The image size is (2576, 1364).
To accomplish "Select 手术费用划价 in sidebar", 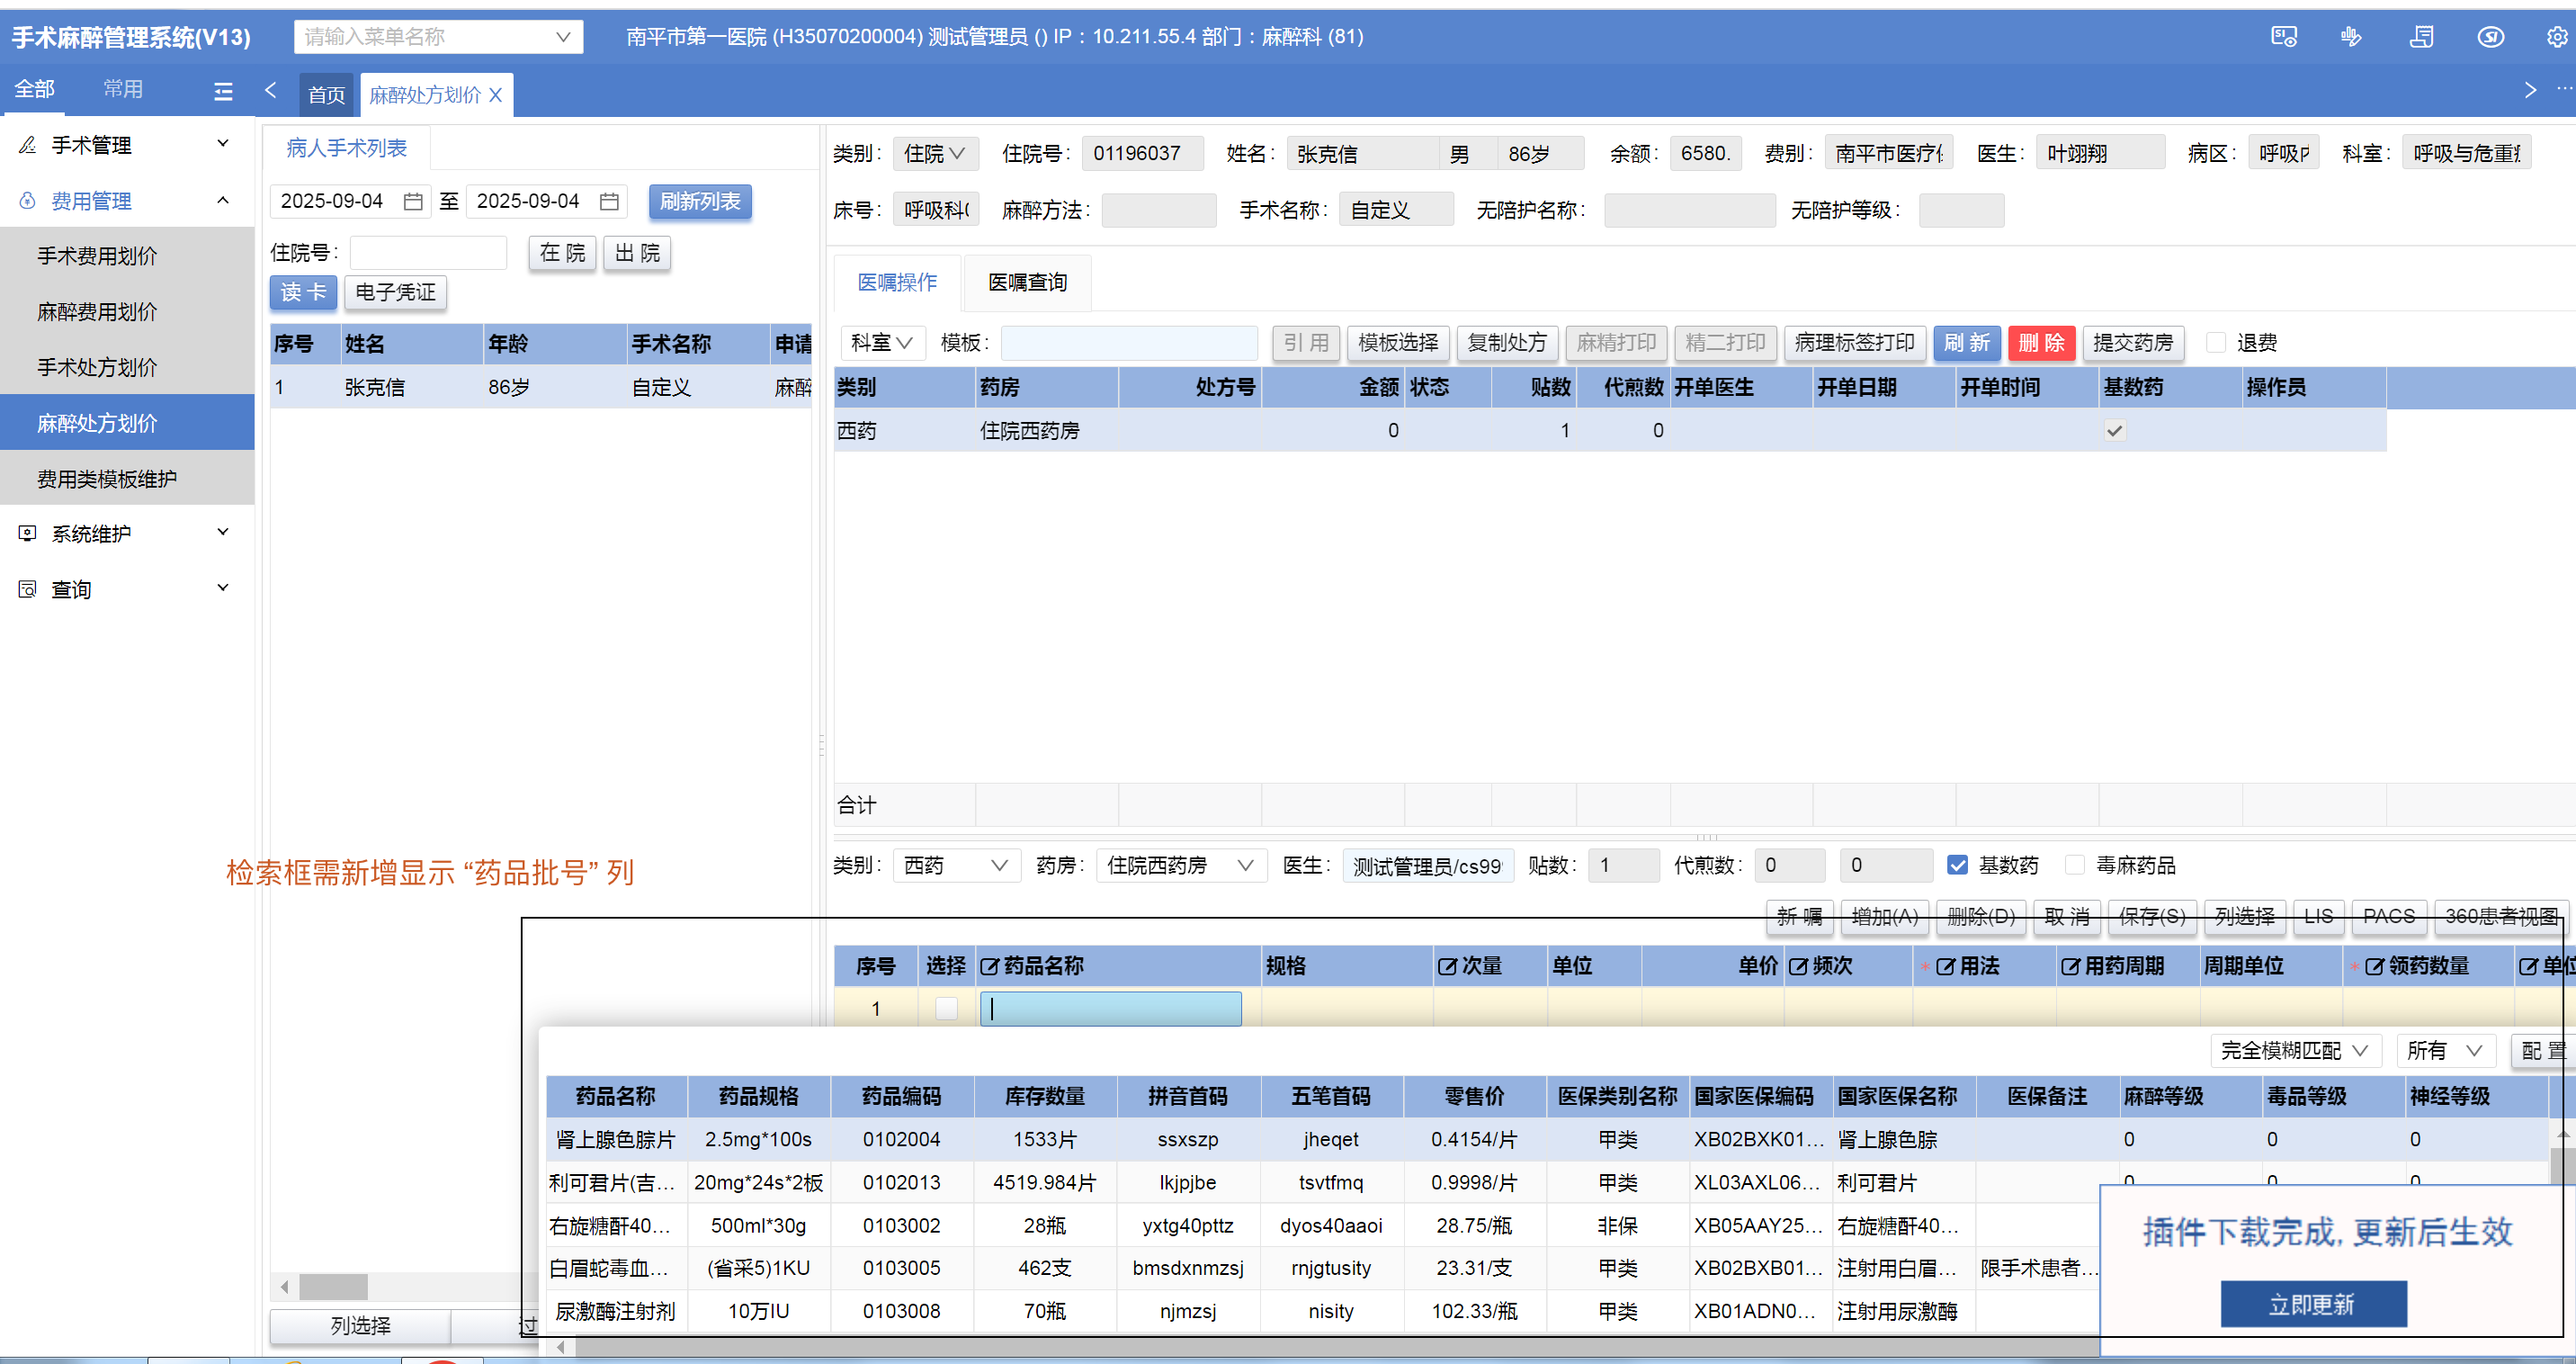I will pyautogui.click(x=97, y=256).
